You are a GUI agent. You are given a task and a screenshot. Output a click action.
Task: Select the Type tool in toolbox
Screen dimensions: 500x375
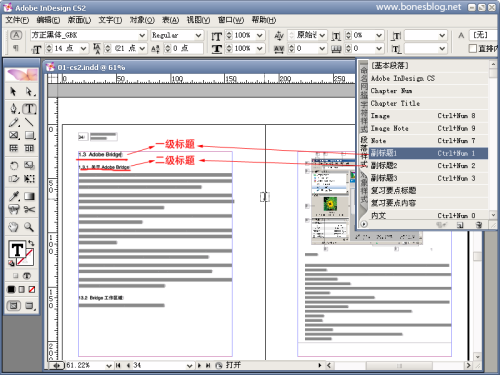tap(29, 109)
